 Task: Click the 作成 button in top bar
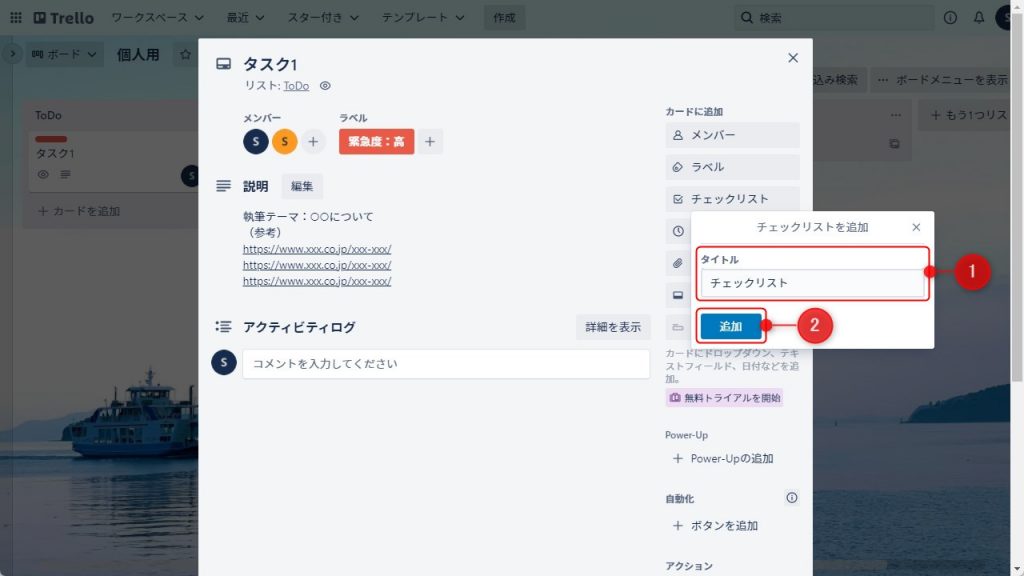pos(504,18)
